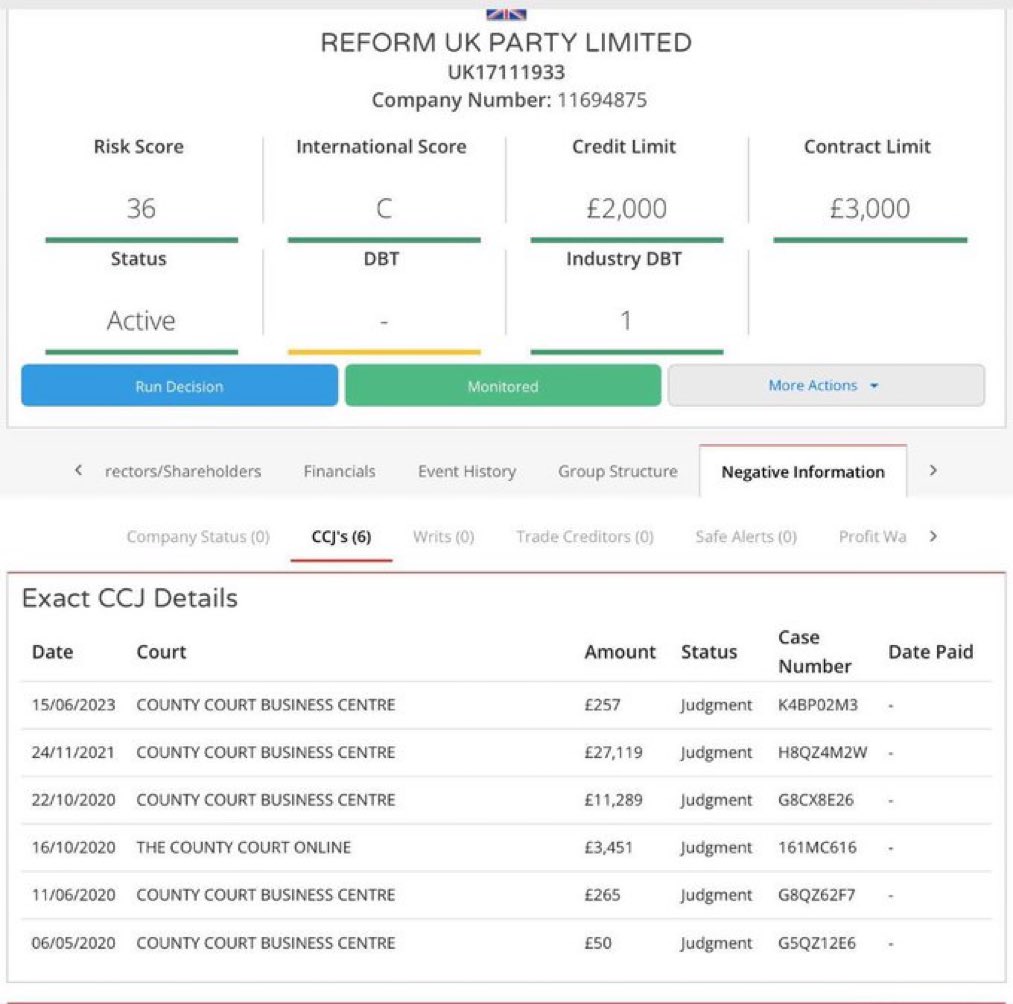The height and width of the screenshot is (1004, 1013).
Task: Click the Status column header in CCJ table
Action: pos(709,652)
